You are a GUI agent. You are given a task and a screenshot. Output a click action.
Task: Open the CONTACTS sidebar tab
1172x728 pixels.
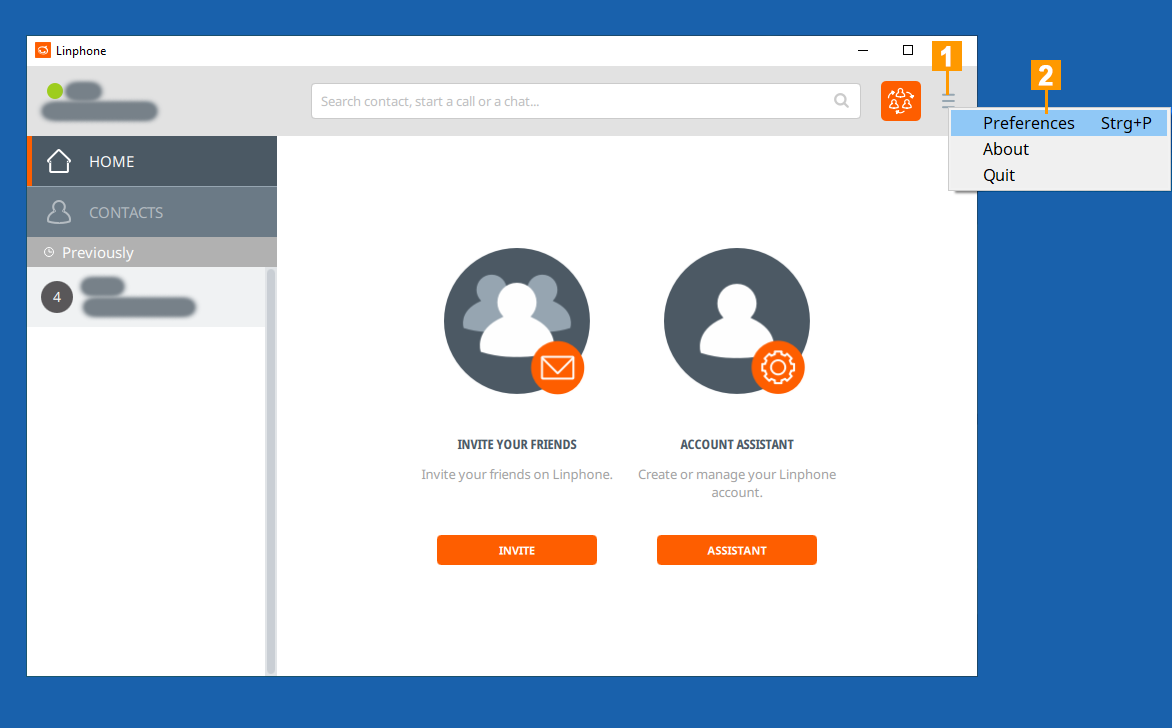point(152,212)
